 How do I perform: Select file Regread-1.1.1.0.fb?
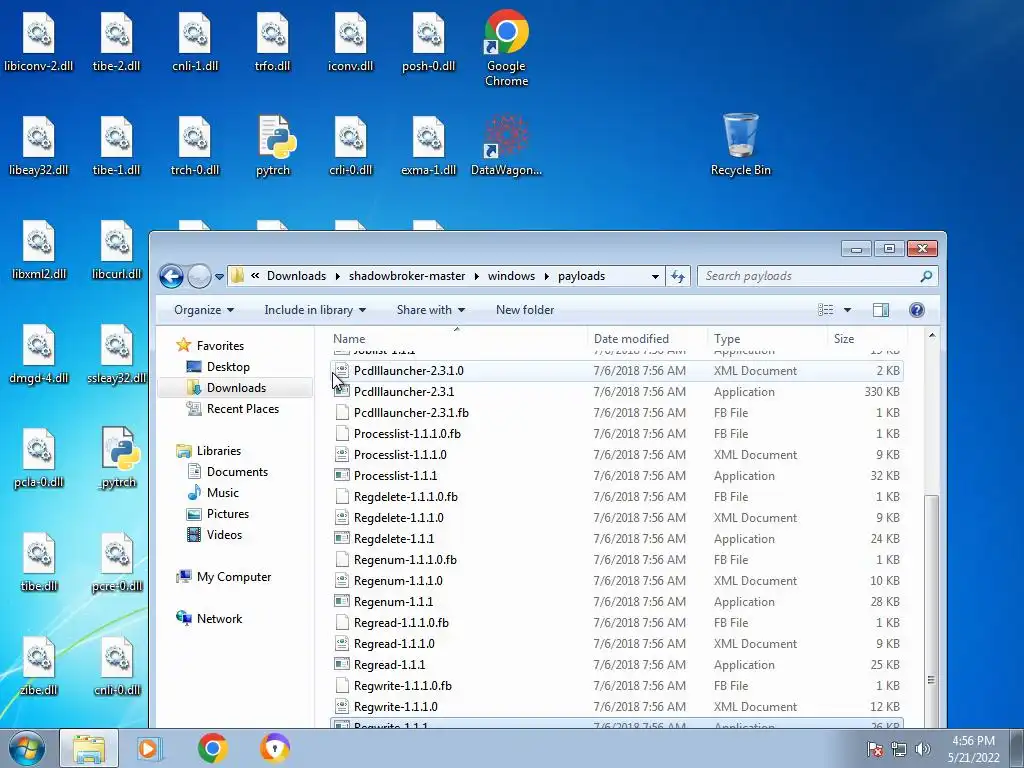coord(616,622)
